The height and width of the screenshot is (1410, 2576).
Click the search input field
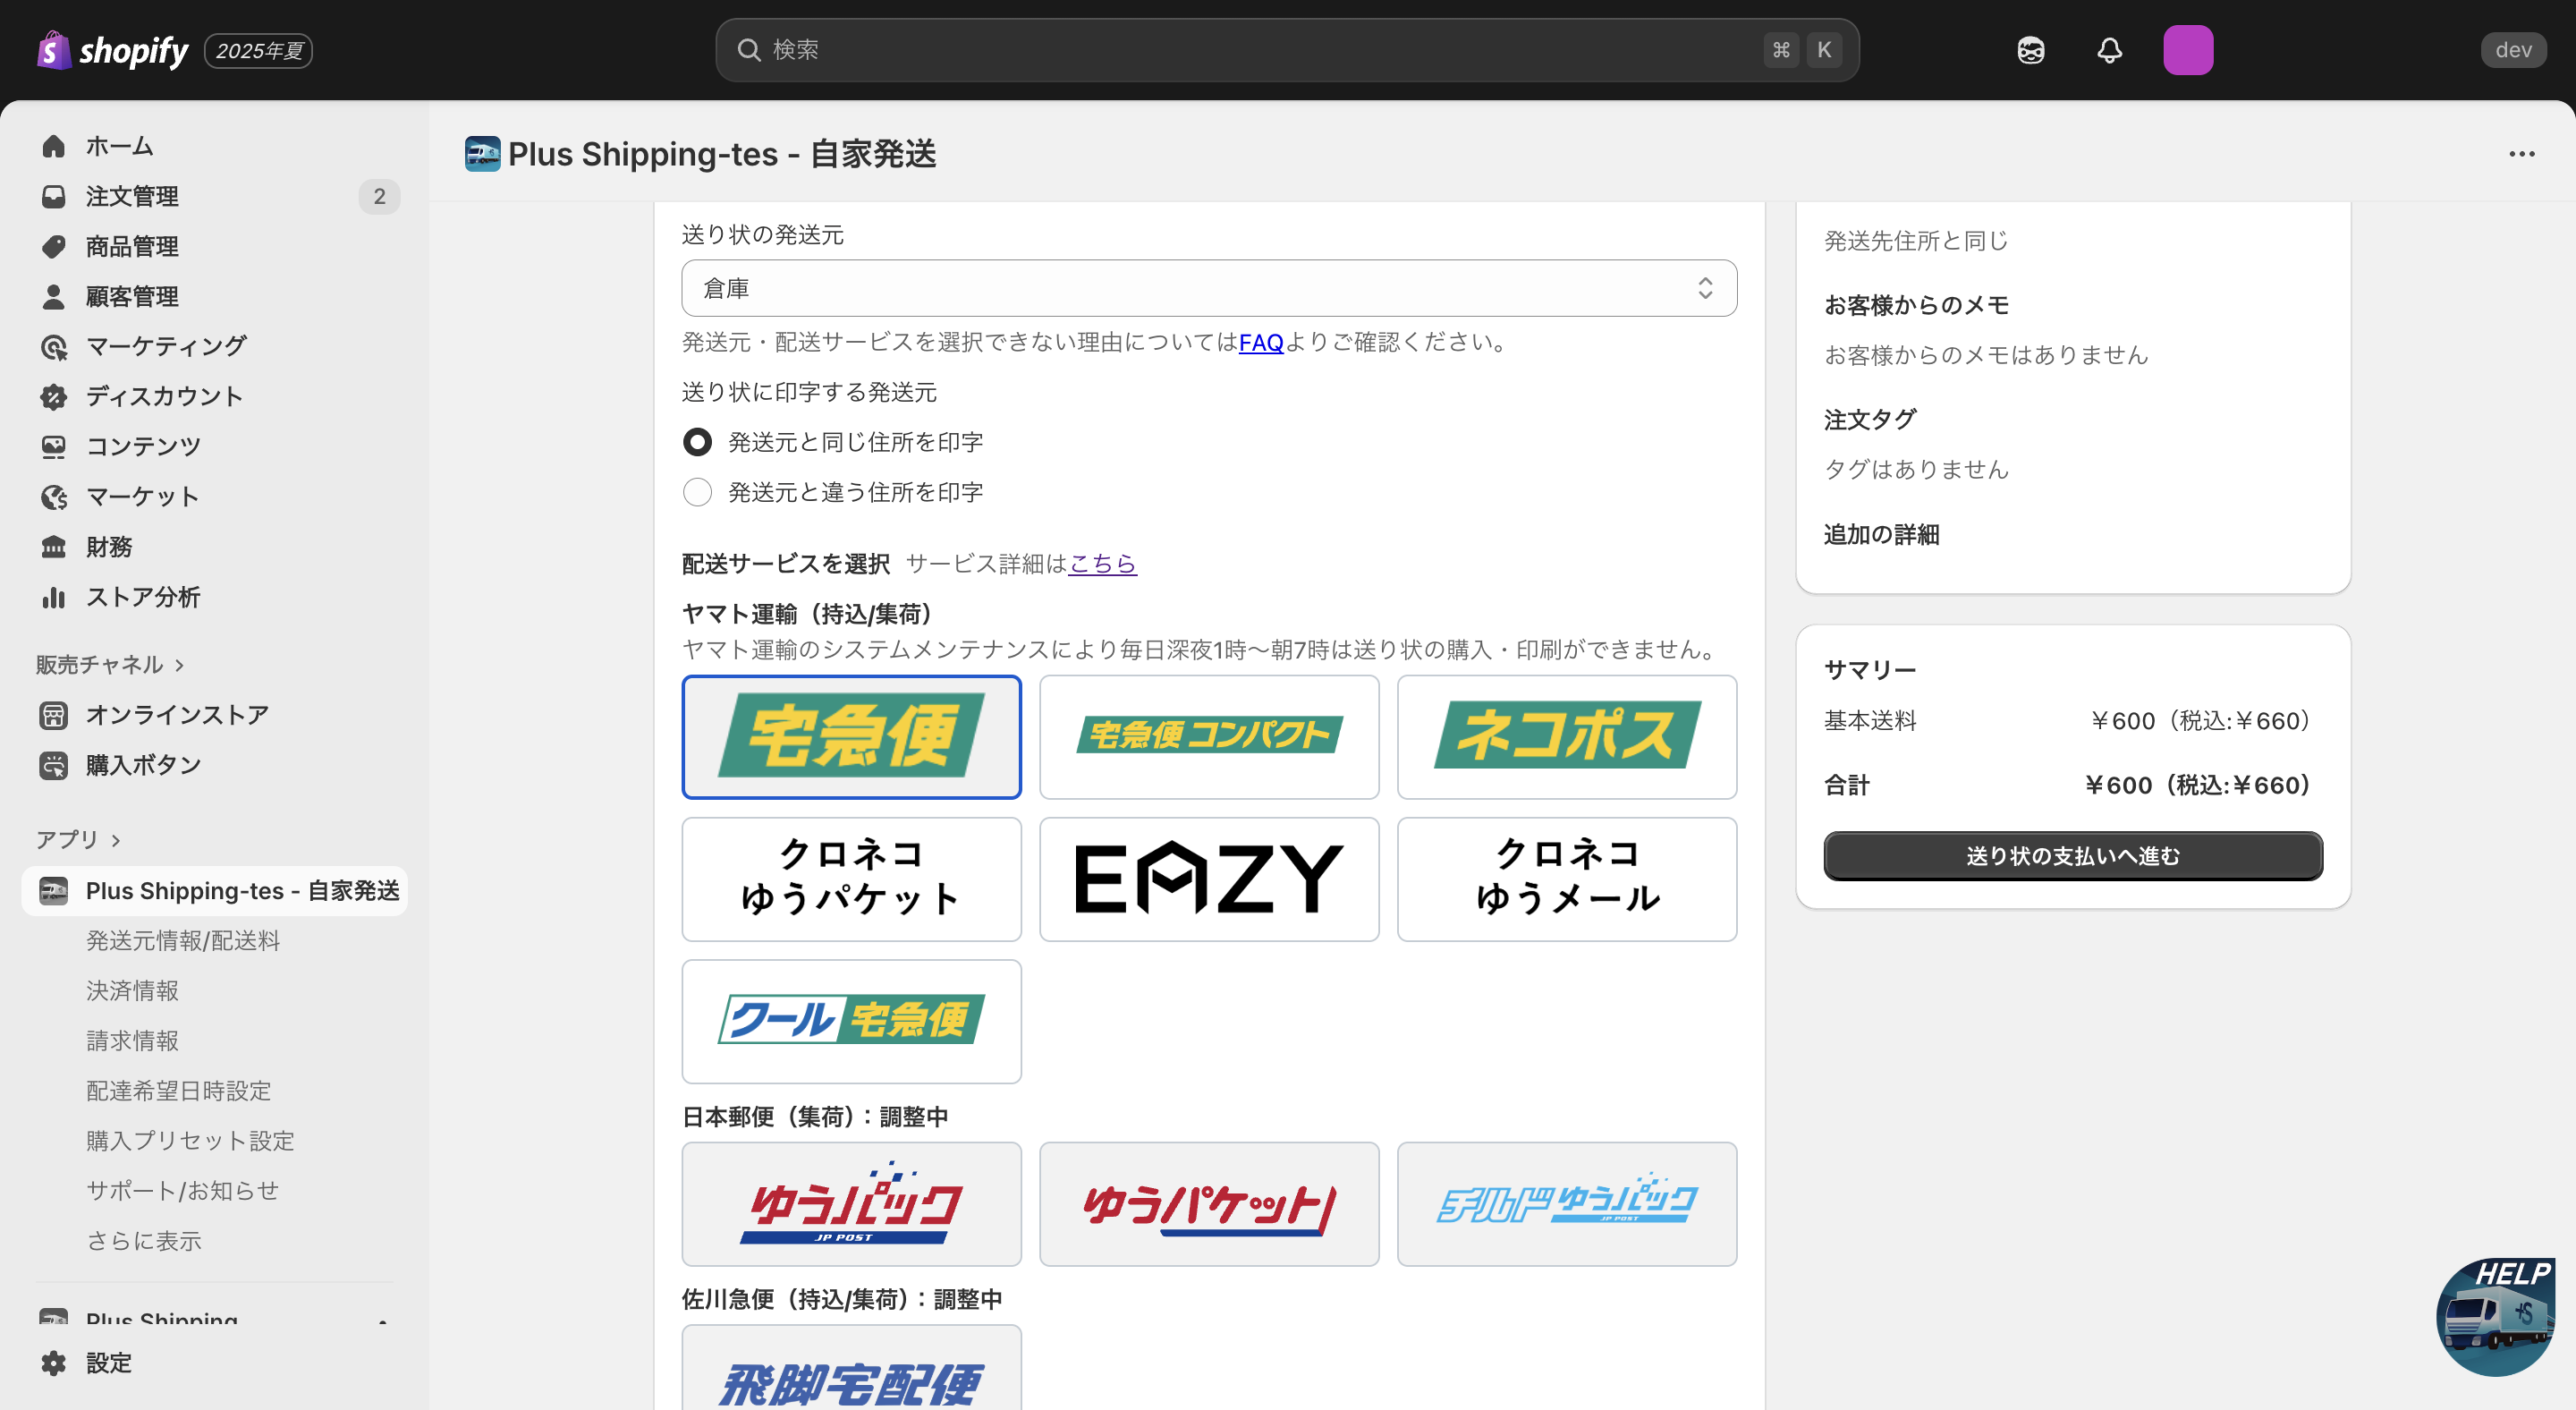pos(1260,50)
